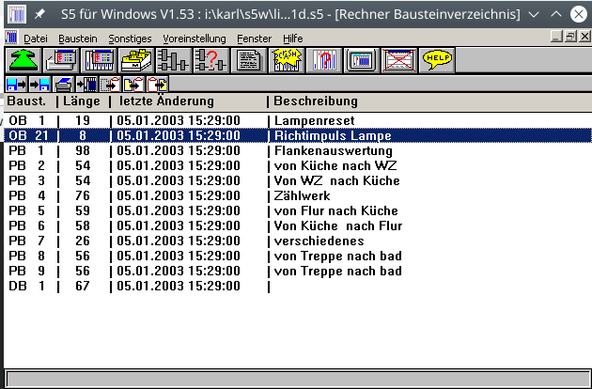Click the monitor screen toolbar icon

point(362,60)
